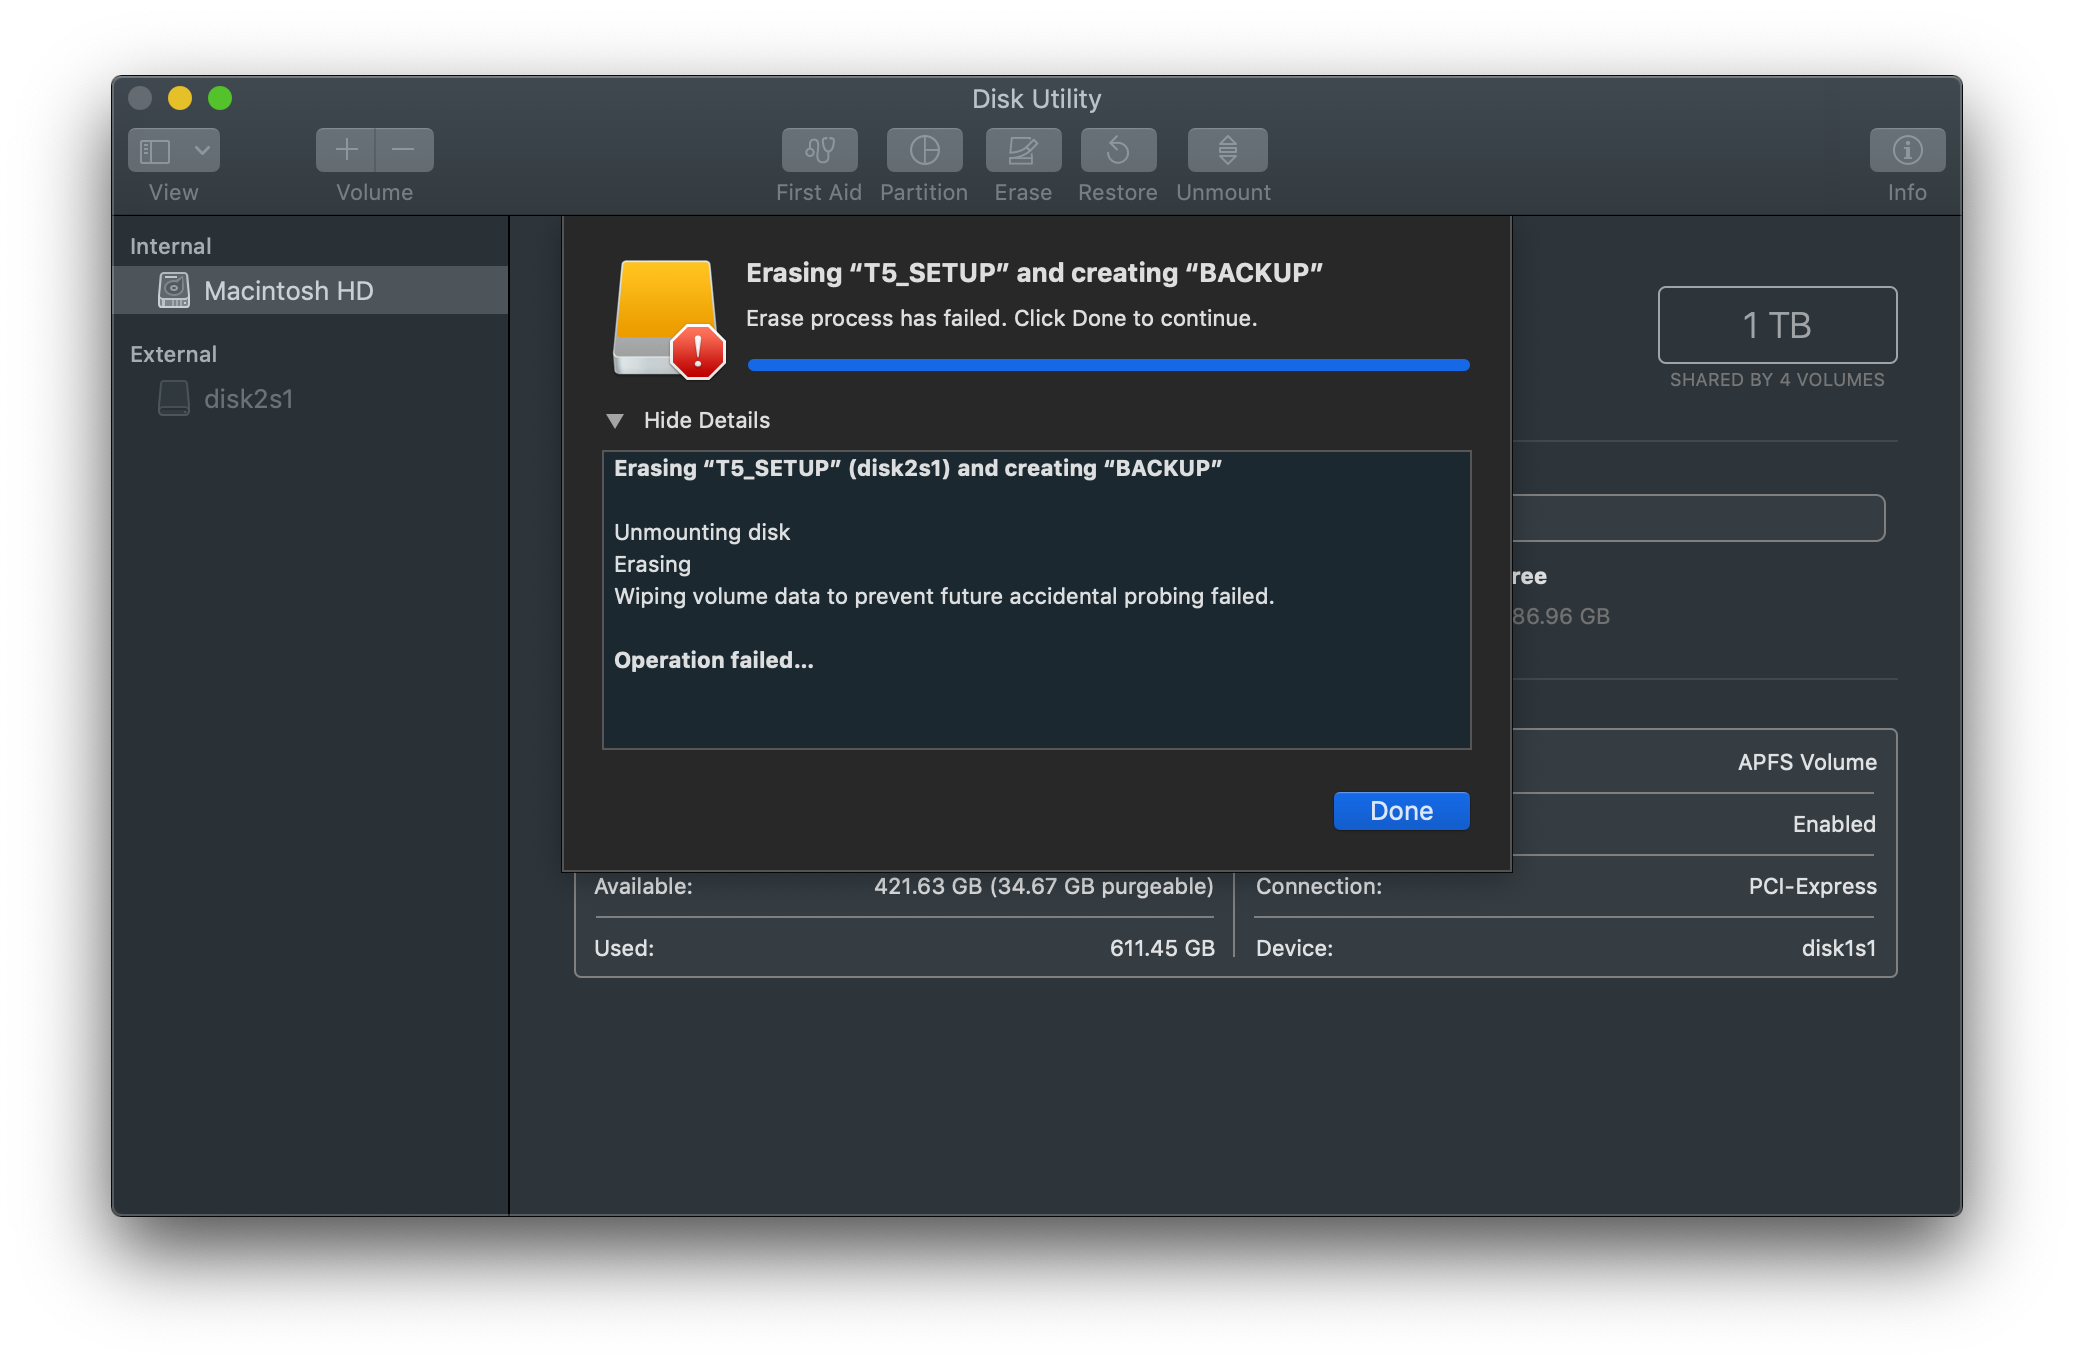The width and height of the screenshot is (2074, 1364).
Task: Click the green zoom window button
Action: coord(220,98)
